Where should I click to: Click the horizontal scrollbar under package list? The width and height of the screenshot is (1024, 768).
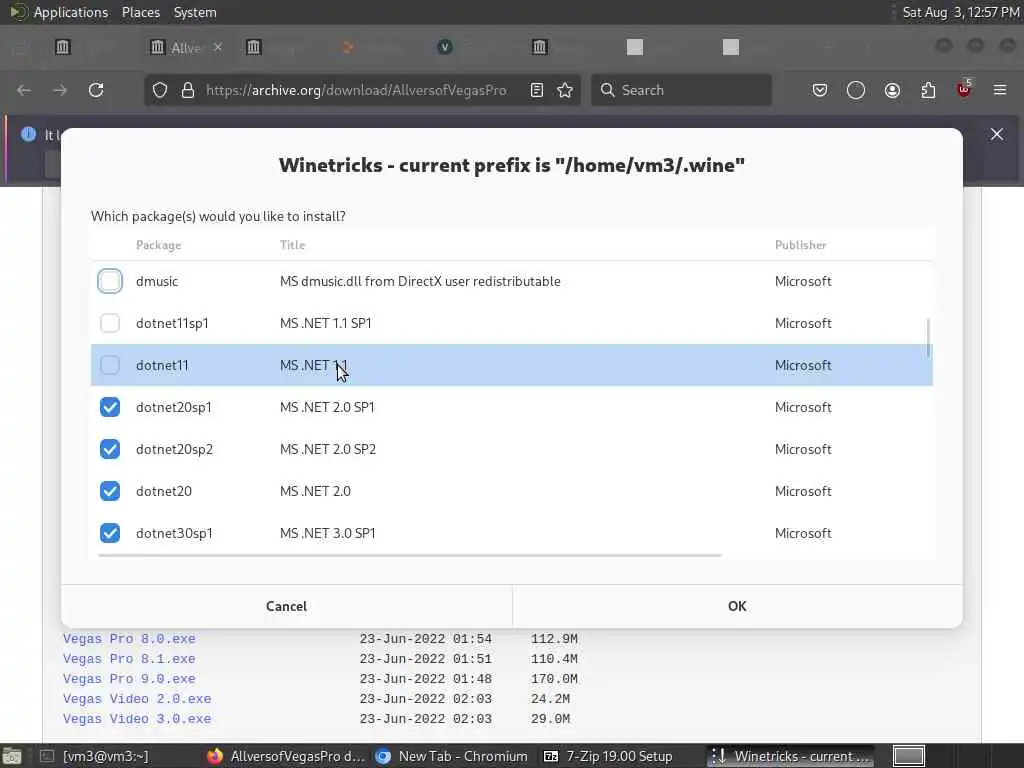[x=409, y=555]
